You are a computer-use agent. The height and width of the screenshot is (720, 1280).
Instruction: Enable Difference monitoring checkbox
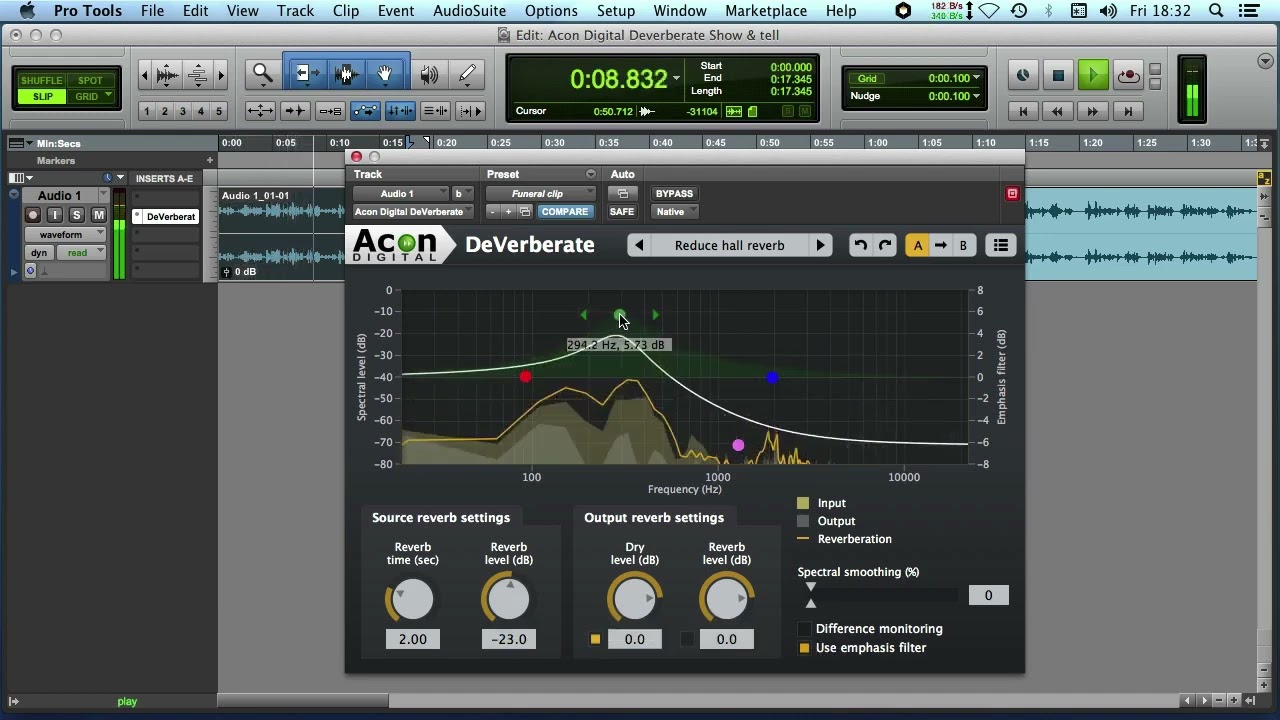click(x=804, y=629)
